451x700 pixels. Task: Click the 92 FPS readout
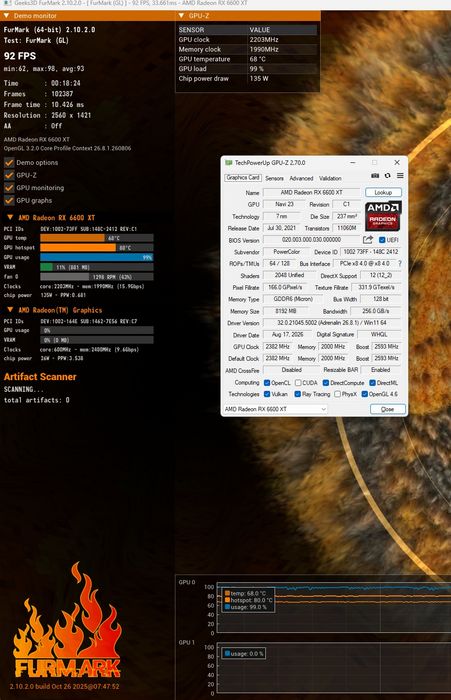point(20,56)
